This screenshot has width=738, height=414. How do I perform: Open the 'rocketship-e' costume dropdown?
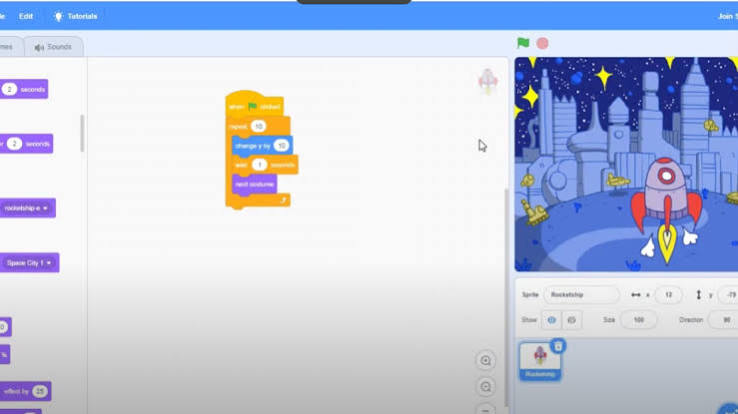[26, 208]
